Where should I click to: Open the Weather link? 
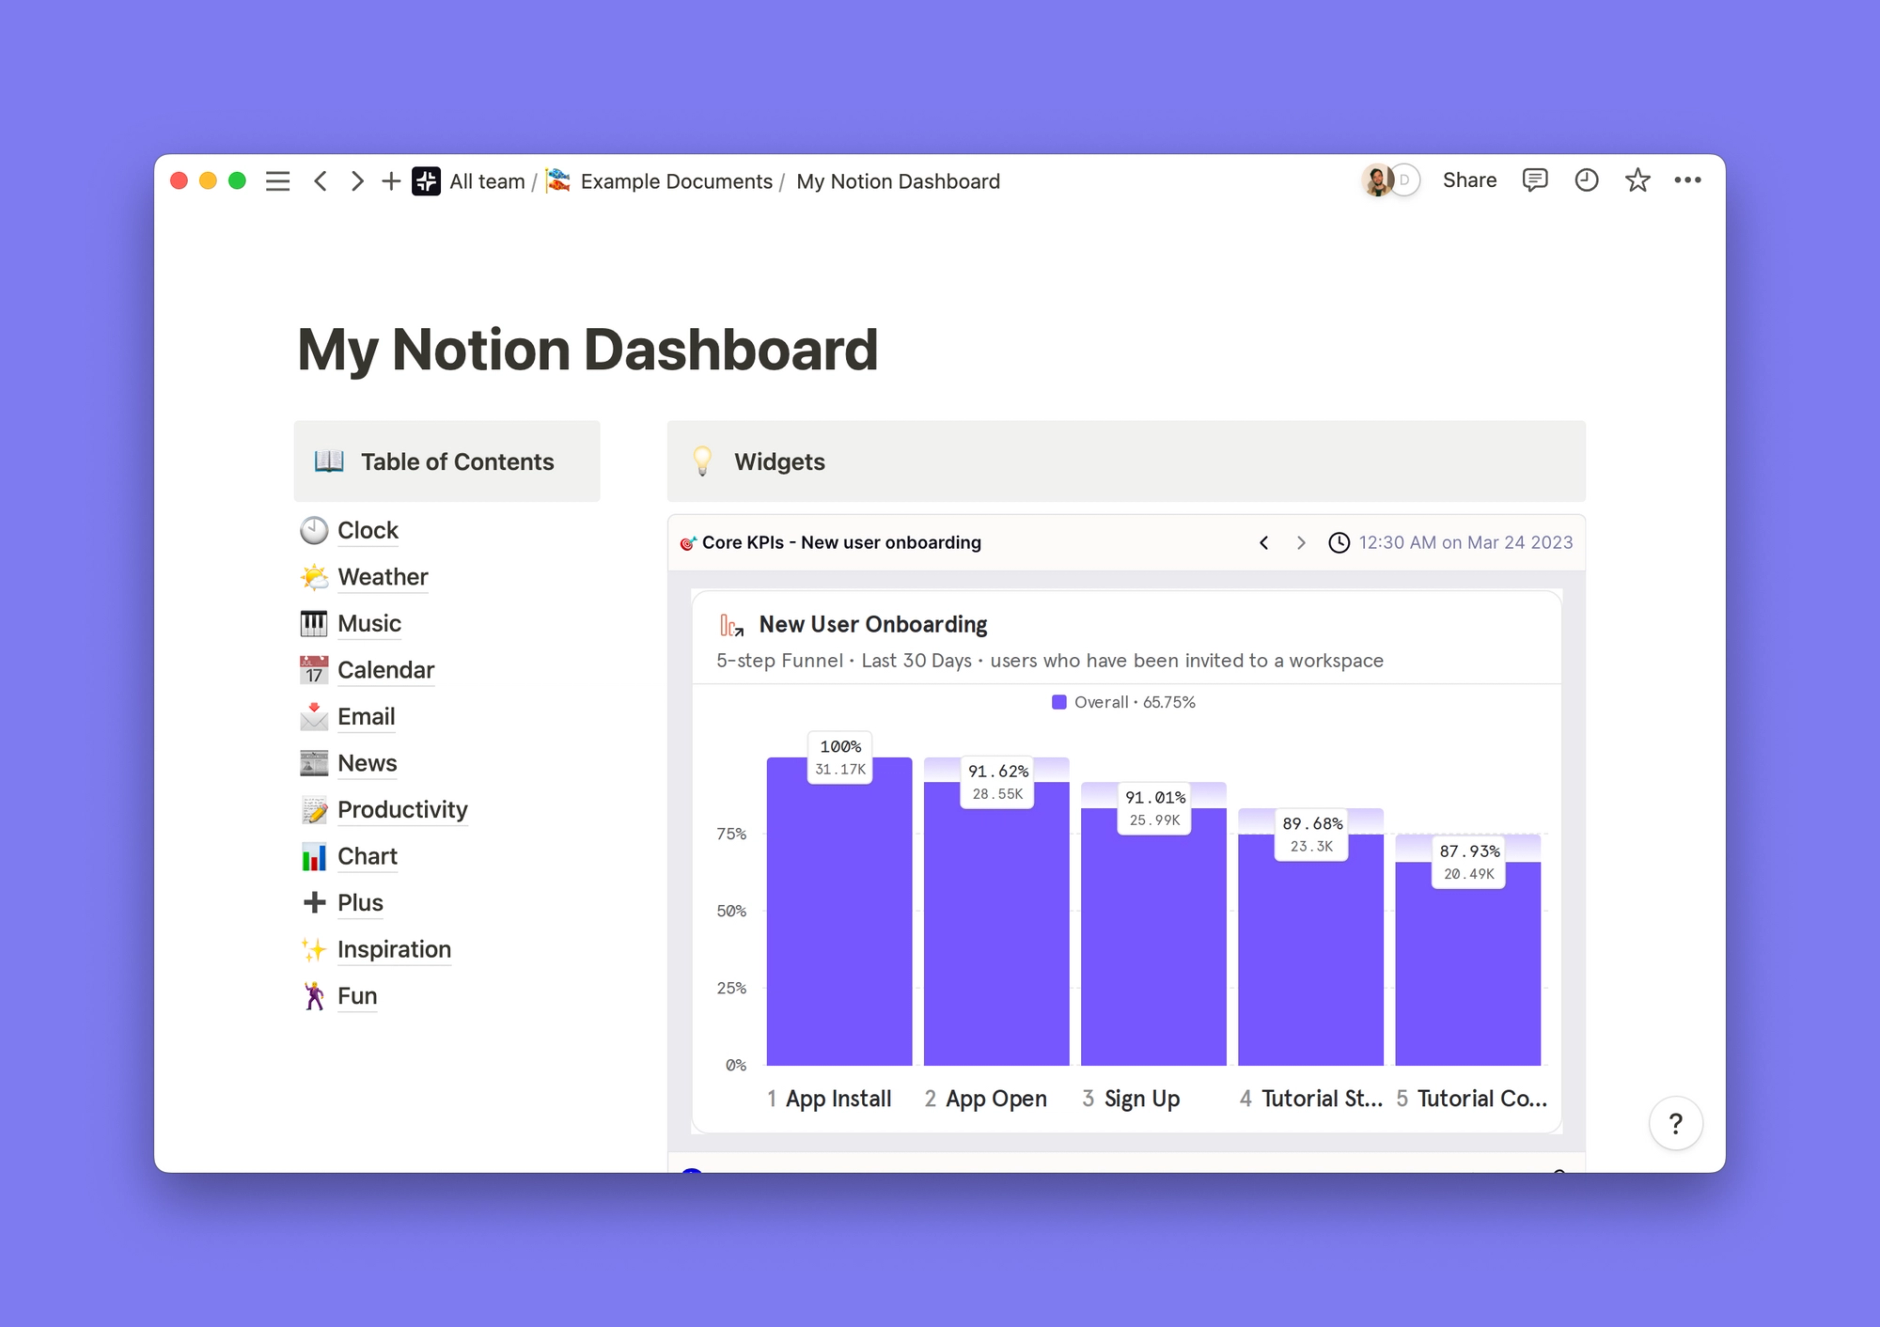(x=383, y=577)
